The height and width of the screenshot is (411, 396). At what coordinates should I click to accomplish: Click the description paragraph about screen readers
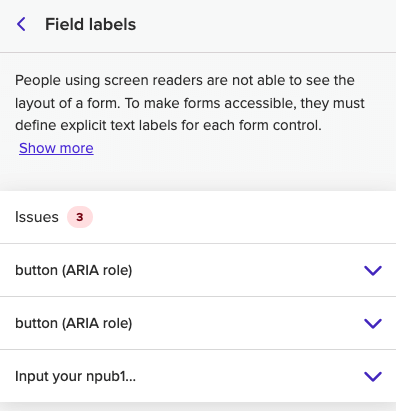tap(190, 114)
